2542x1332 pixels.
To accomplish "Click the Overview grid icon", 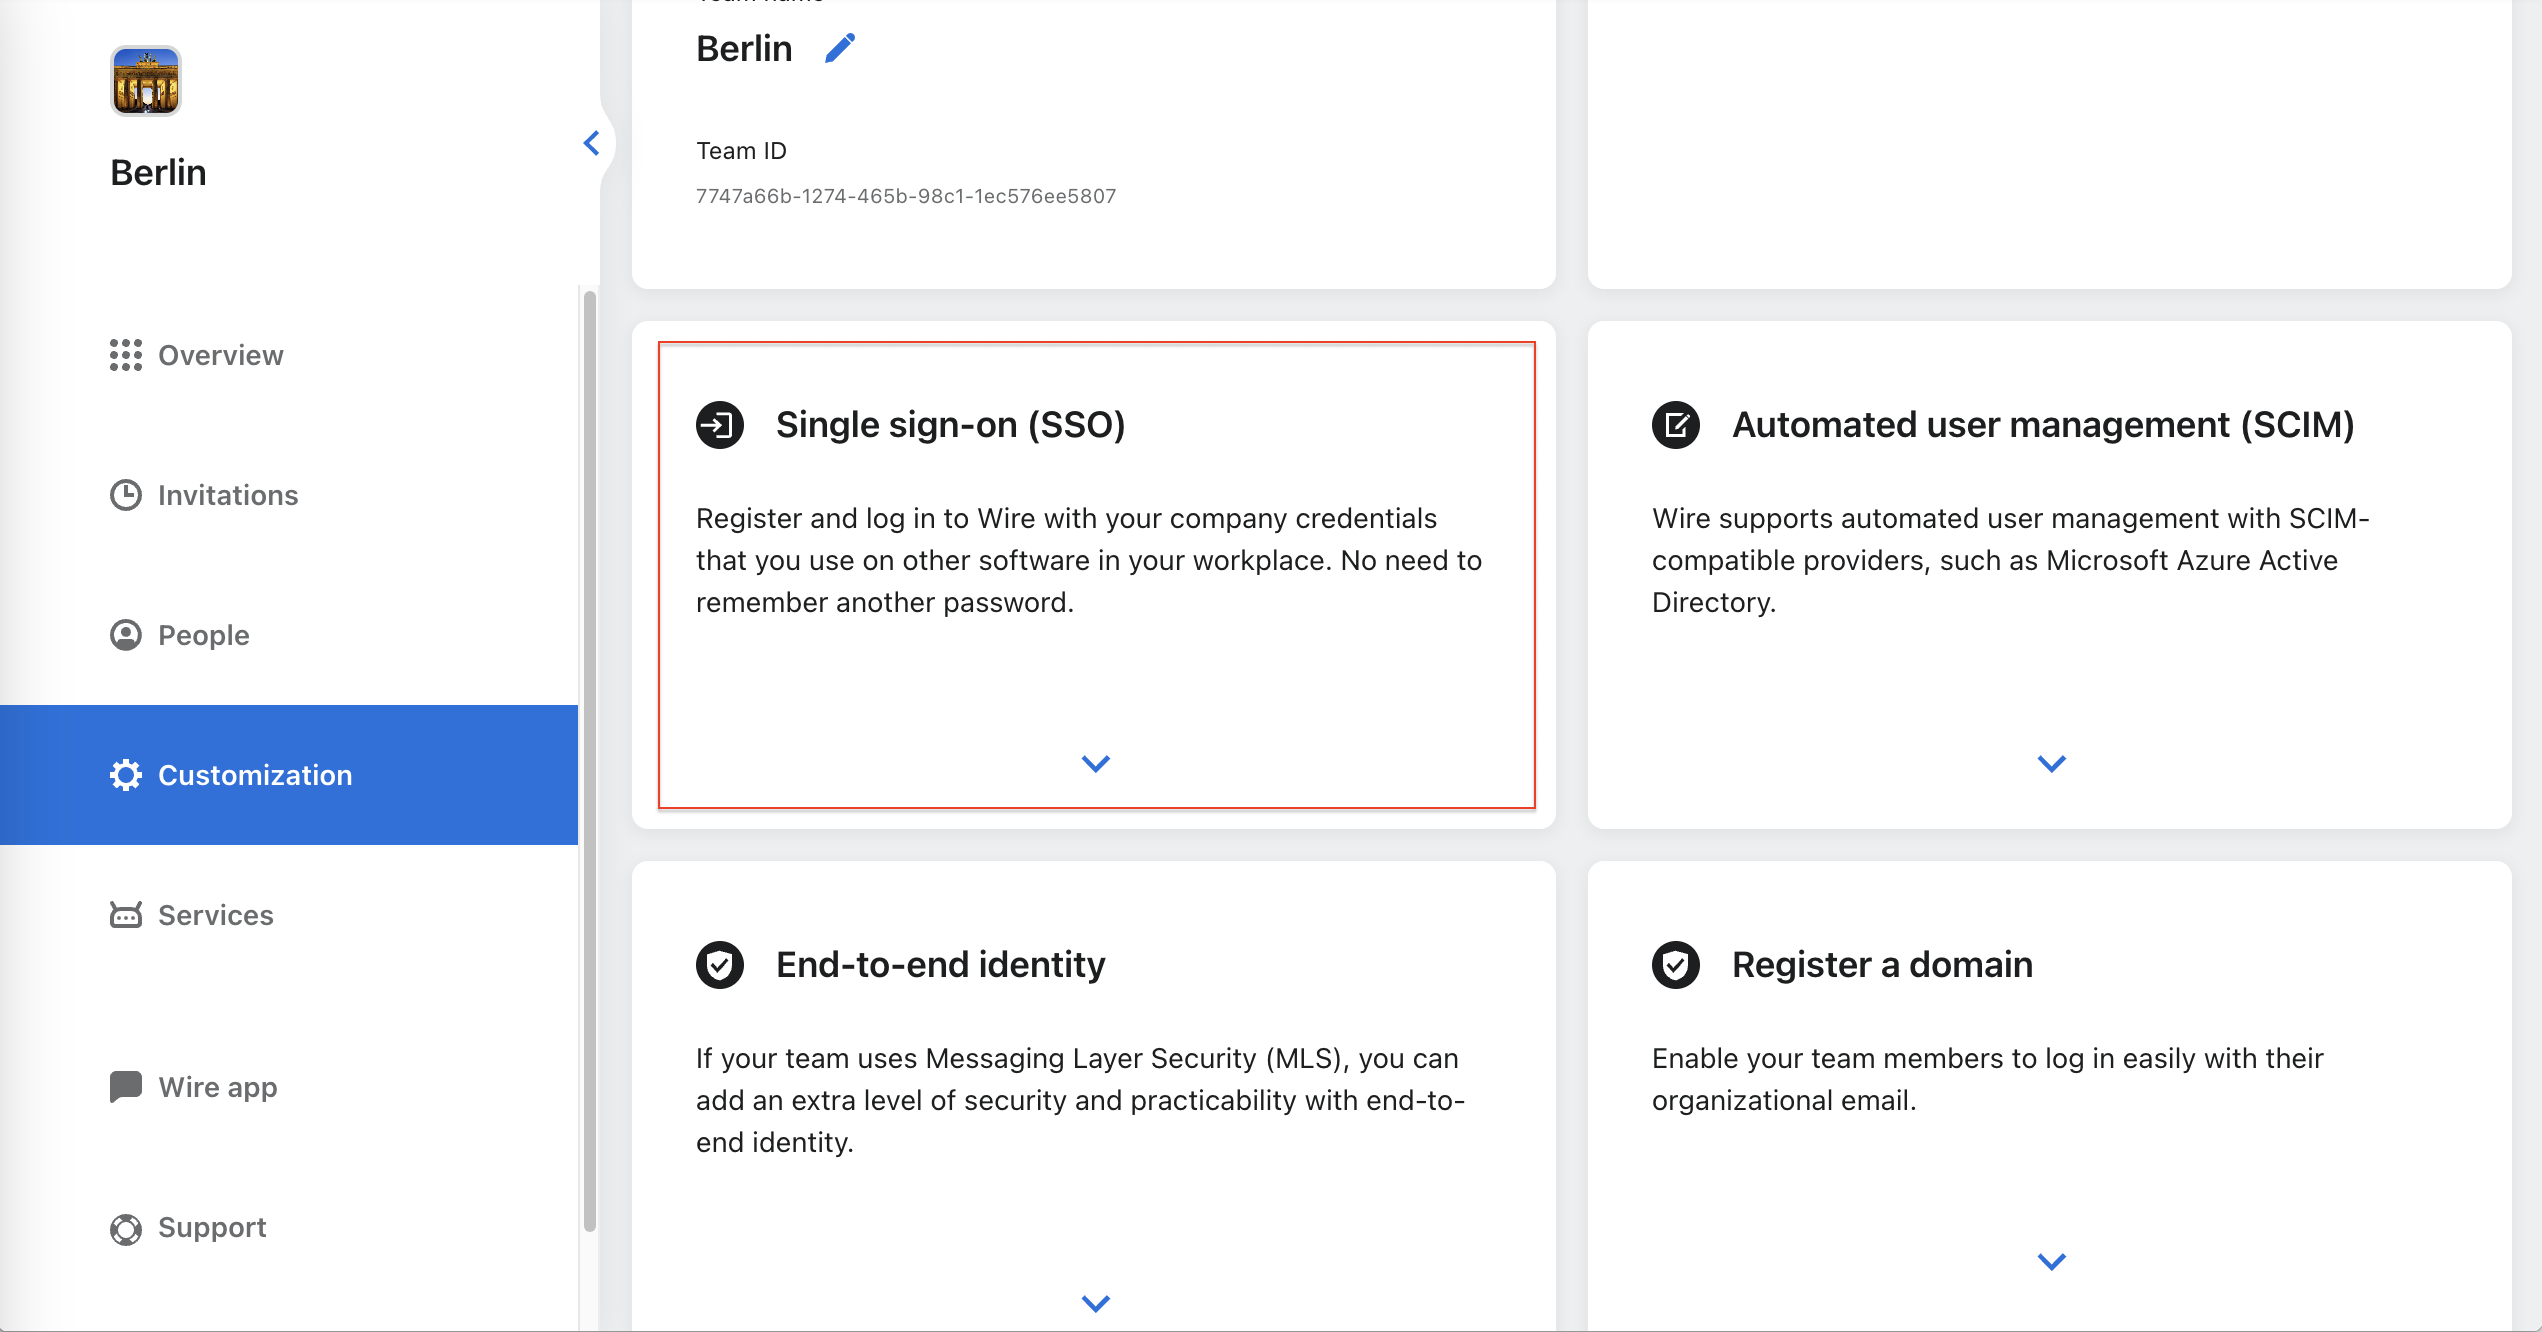I will click(x=126, y=355).
